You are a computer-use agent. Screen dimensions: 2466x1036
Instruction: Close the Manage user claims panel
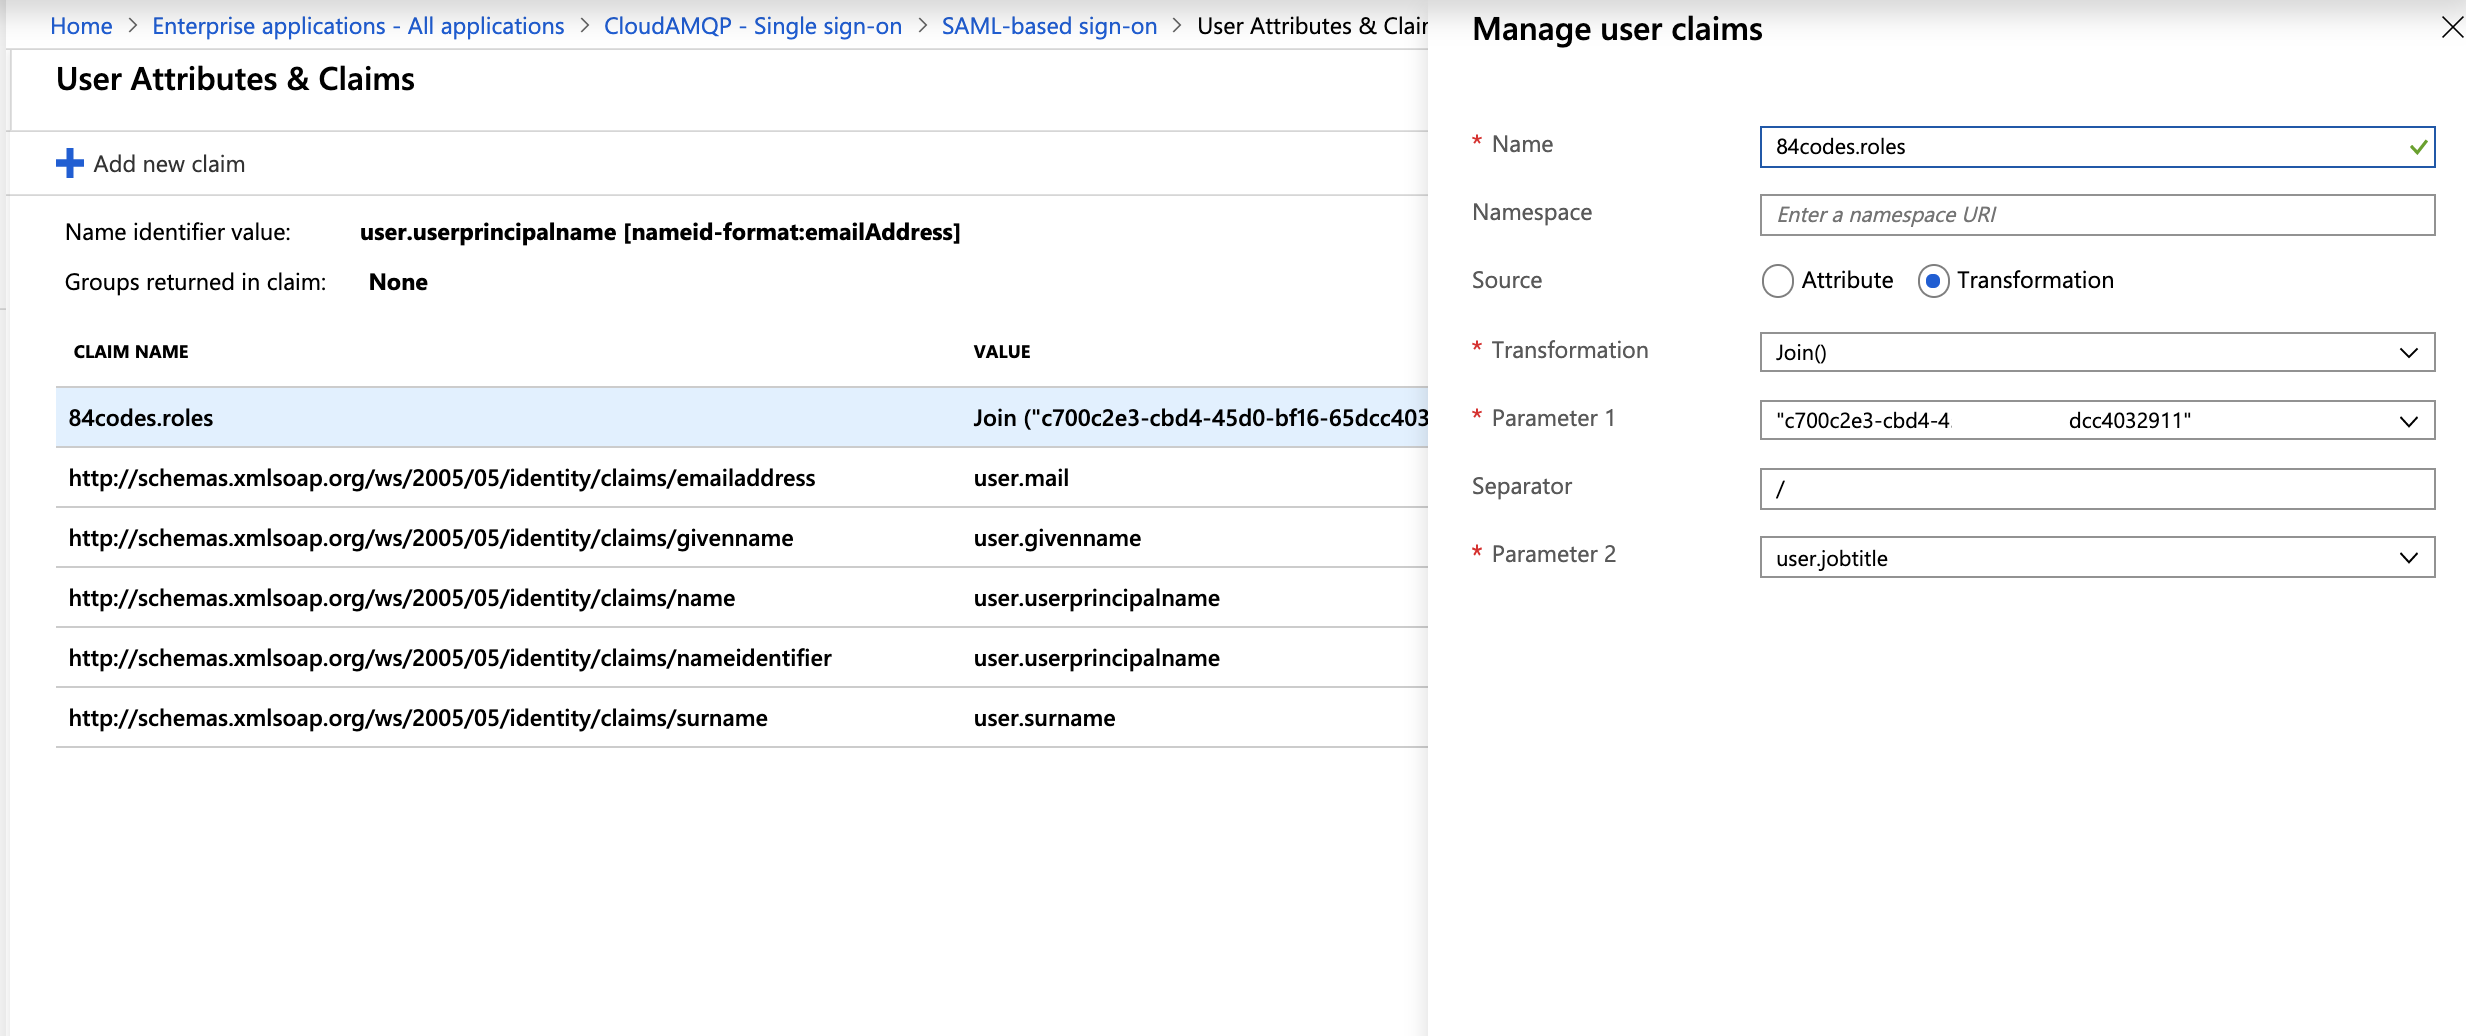click(2451, 28)
